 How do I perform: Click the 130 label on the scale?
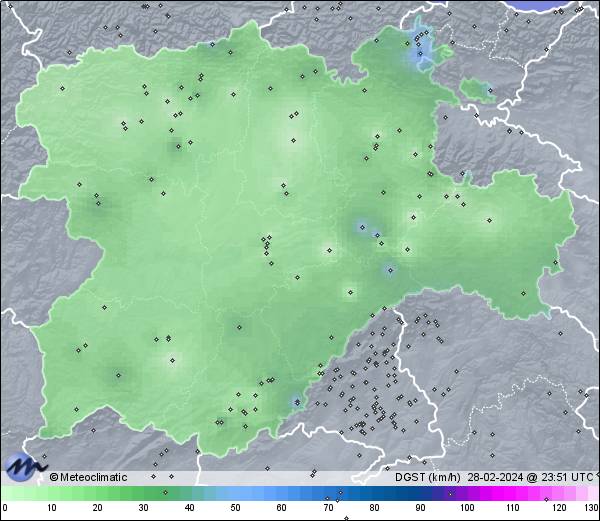(592, 508)
